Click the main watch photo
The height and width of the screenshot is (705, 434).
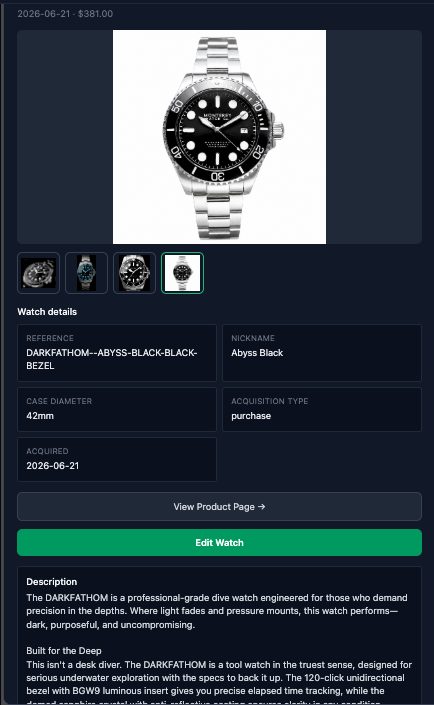click(219, 137)
